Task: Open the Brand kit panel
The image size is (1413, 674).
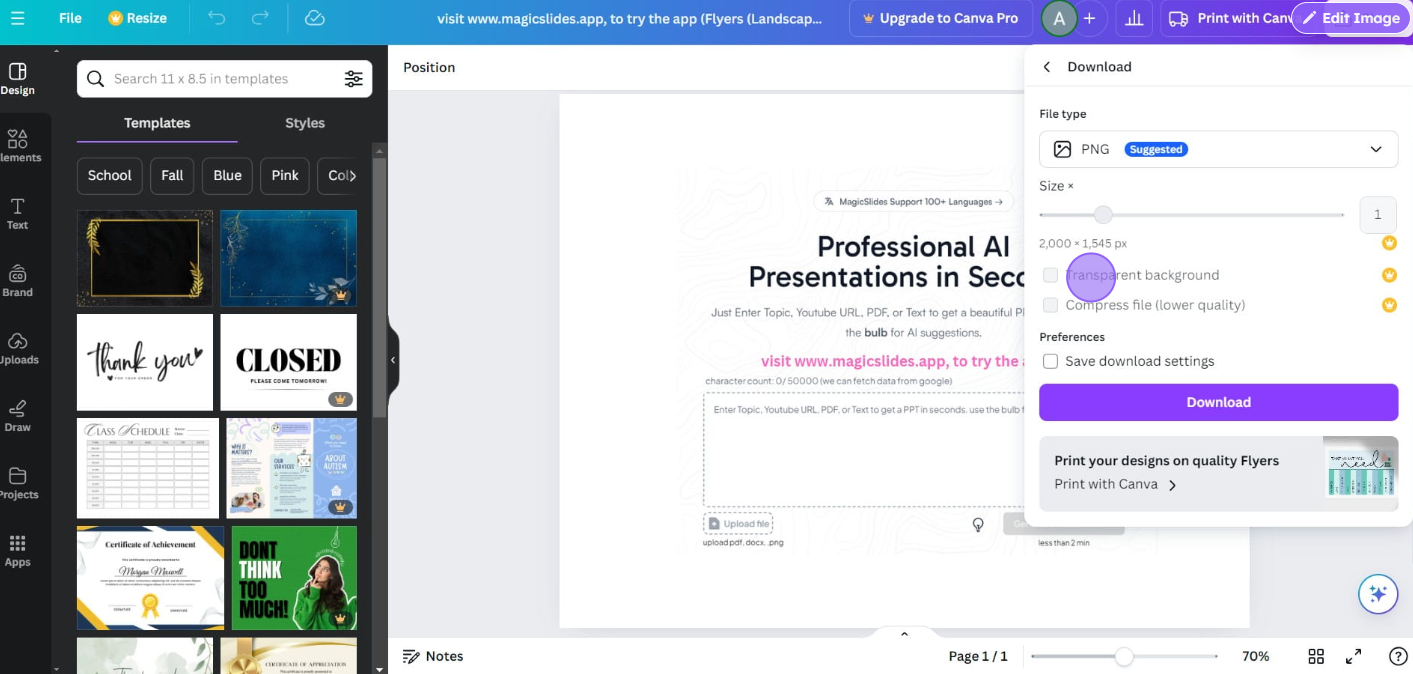Action: pyautogui.click(x=18, y=281)
